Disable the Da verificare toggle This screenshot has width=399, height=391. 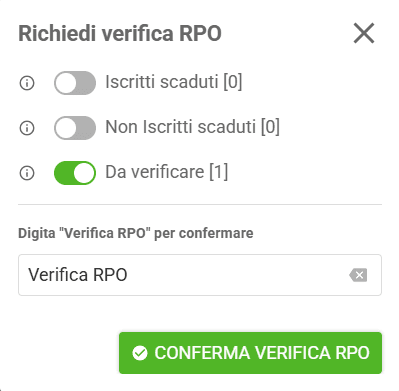(x=75, y=173)
